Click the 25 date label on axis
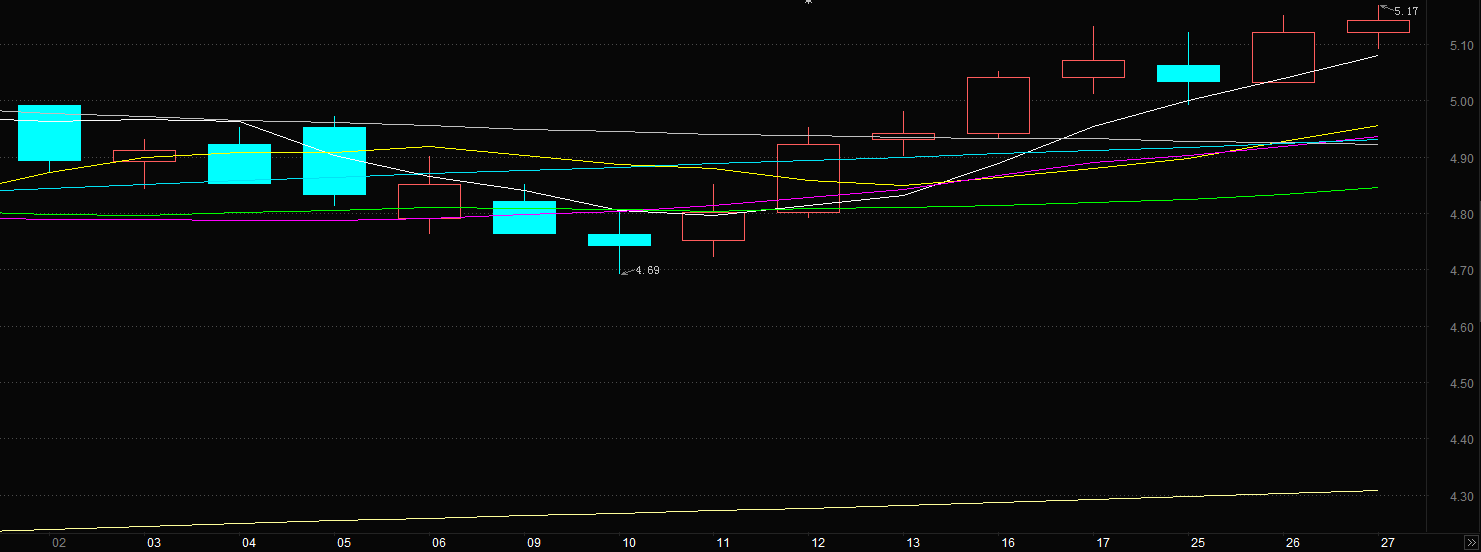Viewport: 1481px width, 552px height. (x=1198, y=543)
